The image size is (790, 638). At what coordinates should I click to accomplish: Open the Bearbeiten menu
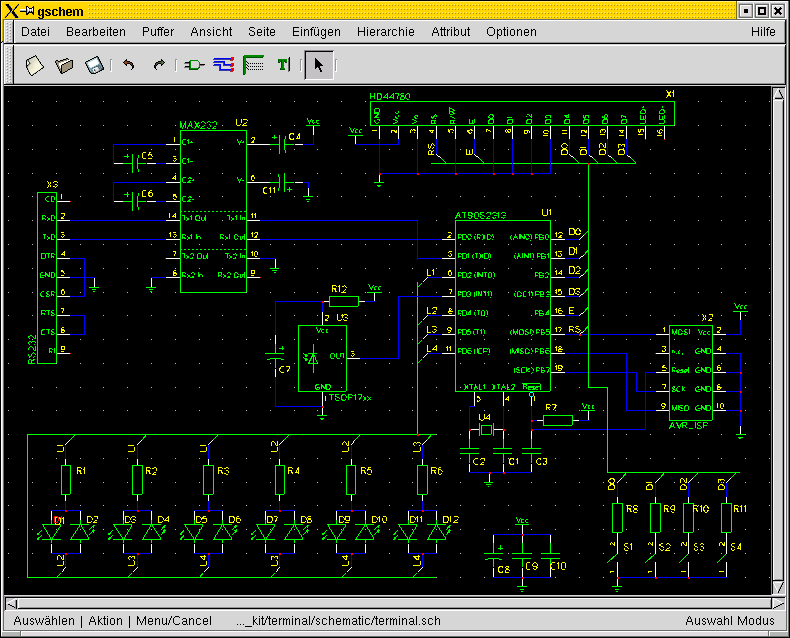[96, 32]
